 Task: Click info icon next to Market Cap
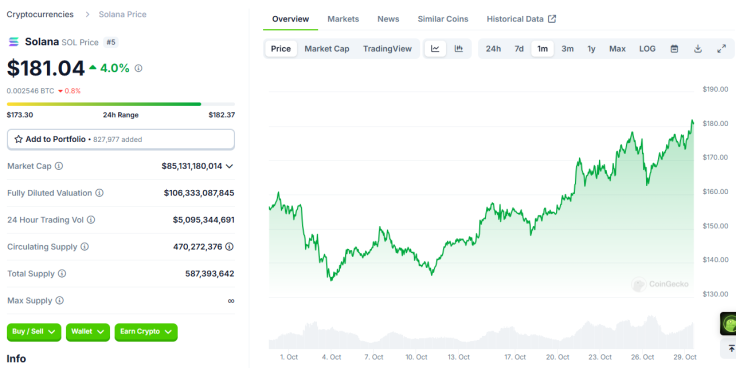click(x=59, y=166)
